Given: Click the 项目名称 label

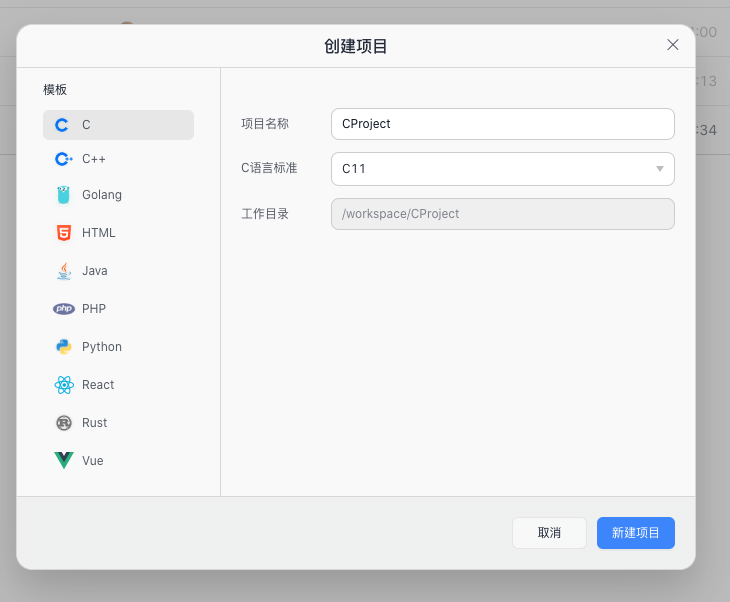Looking at the screenshot, I should 265,124.
